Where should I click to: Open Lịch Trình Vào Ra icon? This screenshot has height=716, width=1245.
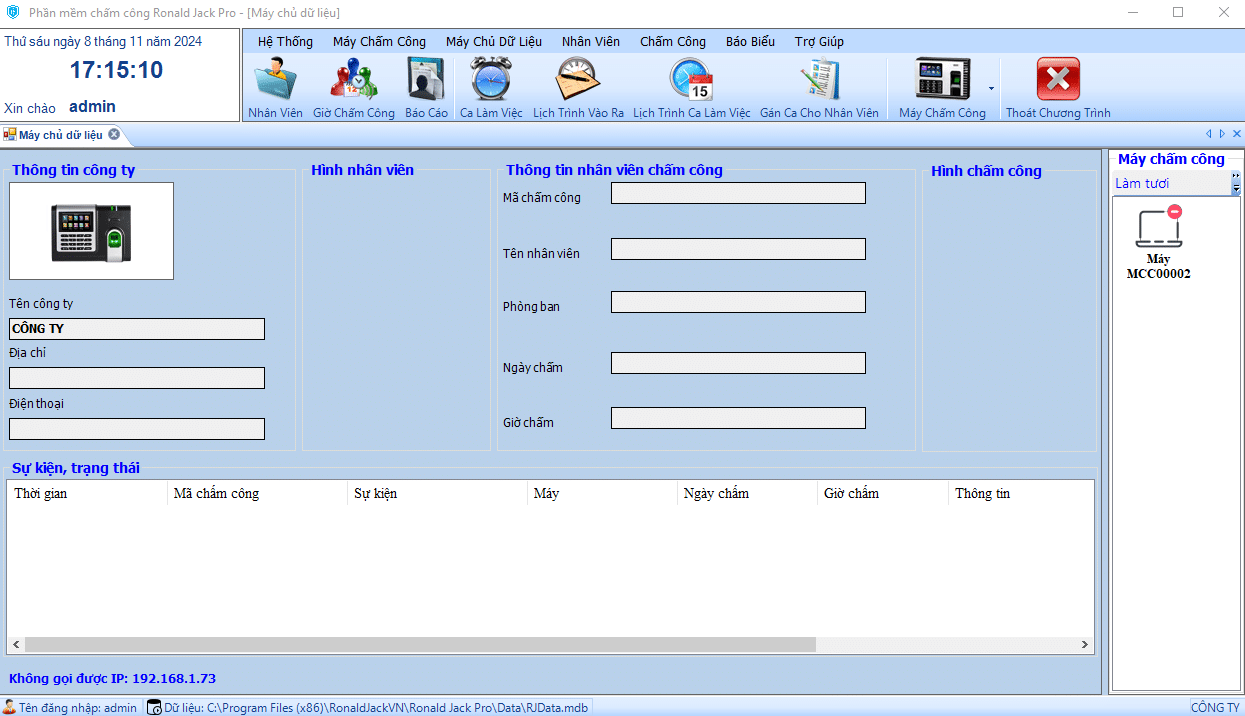578,88
